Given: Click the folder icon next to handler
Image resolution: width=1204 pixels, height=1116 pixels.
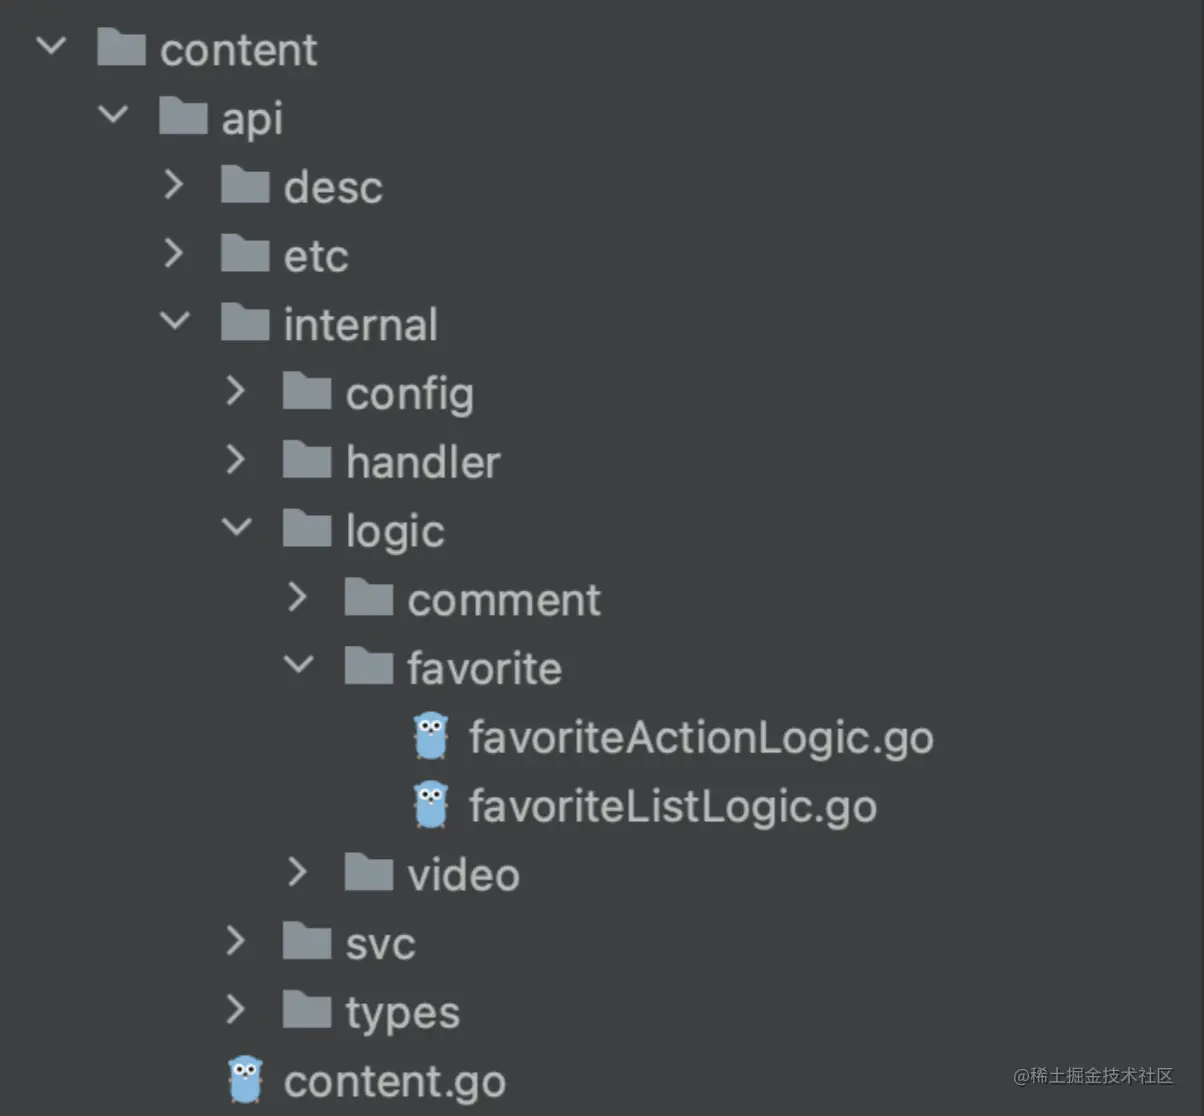Looking at the screenshot, I should (306, 461).
